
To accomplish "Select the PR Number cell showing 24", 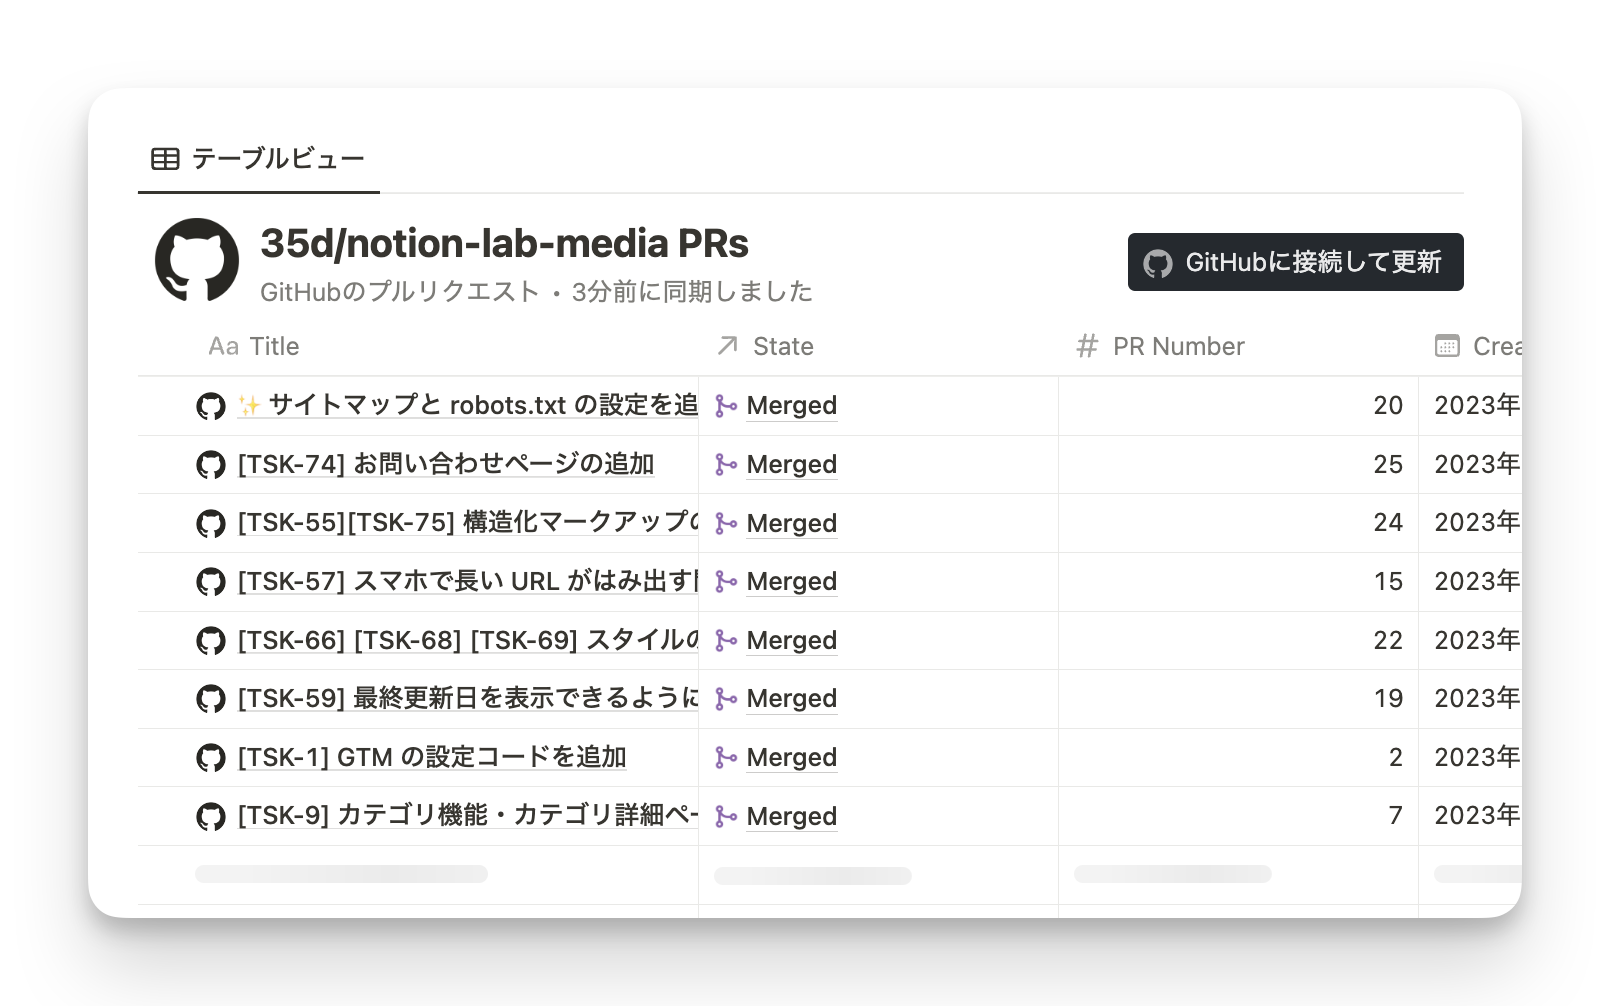I will 1238,523.
